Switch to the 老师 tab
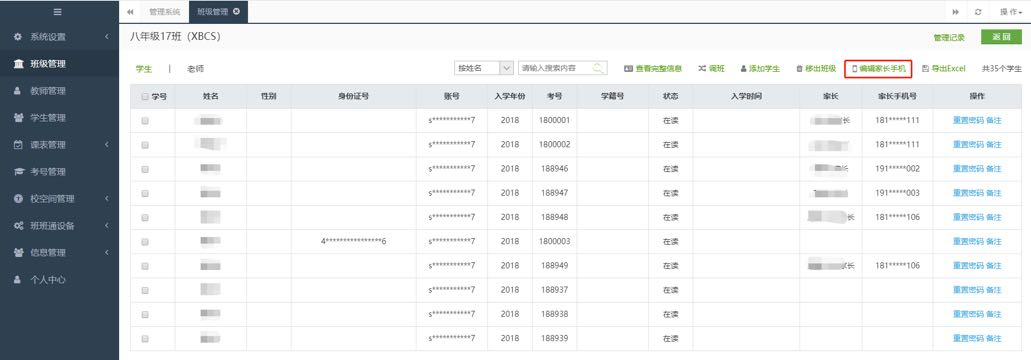The height and width of the screenshot is (360, 1031). tap(195, 68)
